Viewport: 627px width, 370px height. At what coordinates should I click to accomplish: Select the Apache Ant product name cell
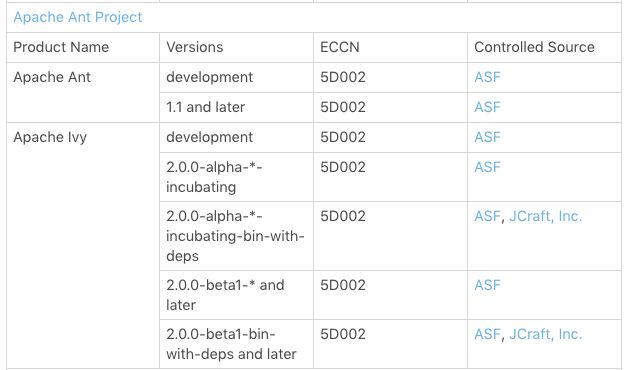[83, 92]
